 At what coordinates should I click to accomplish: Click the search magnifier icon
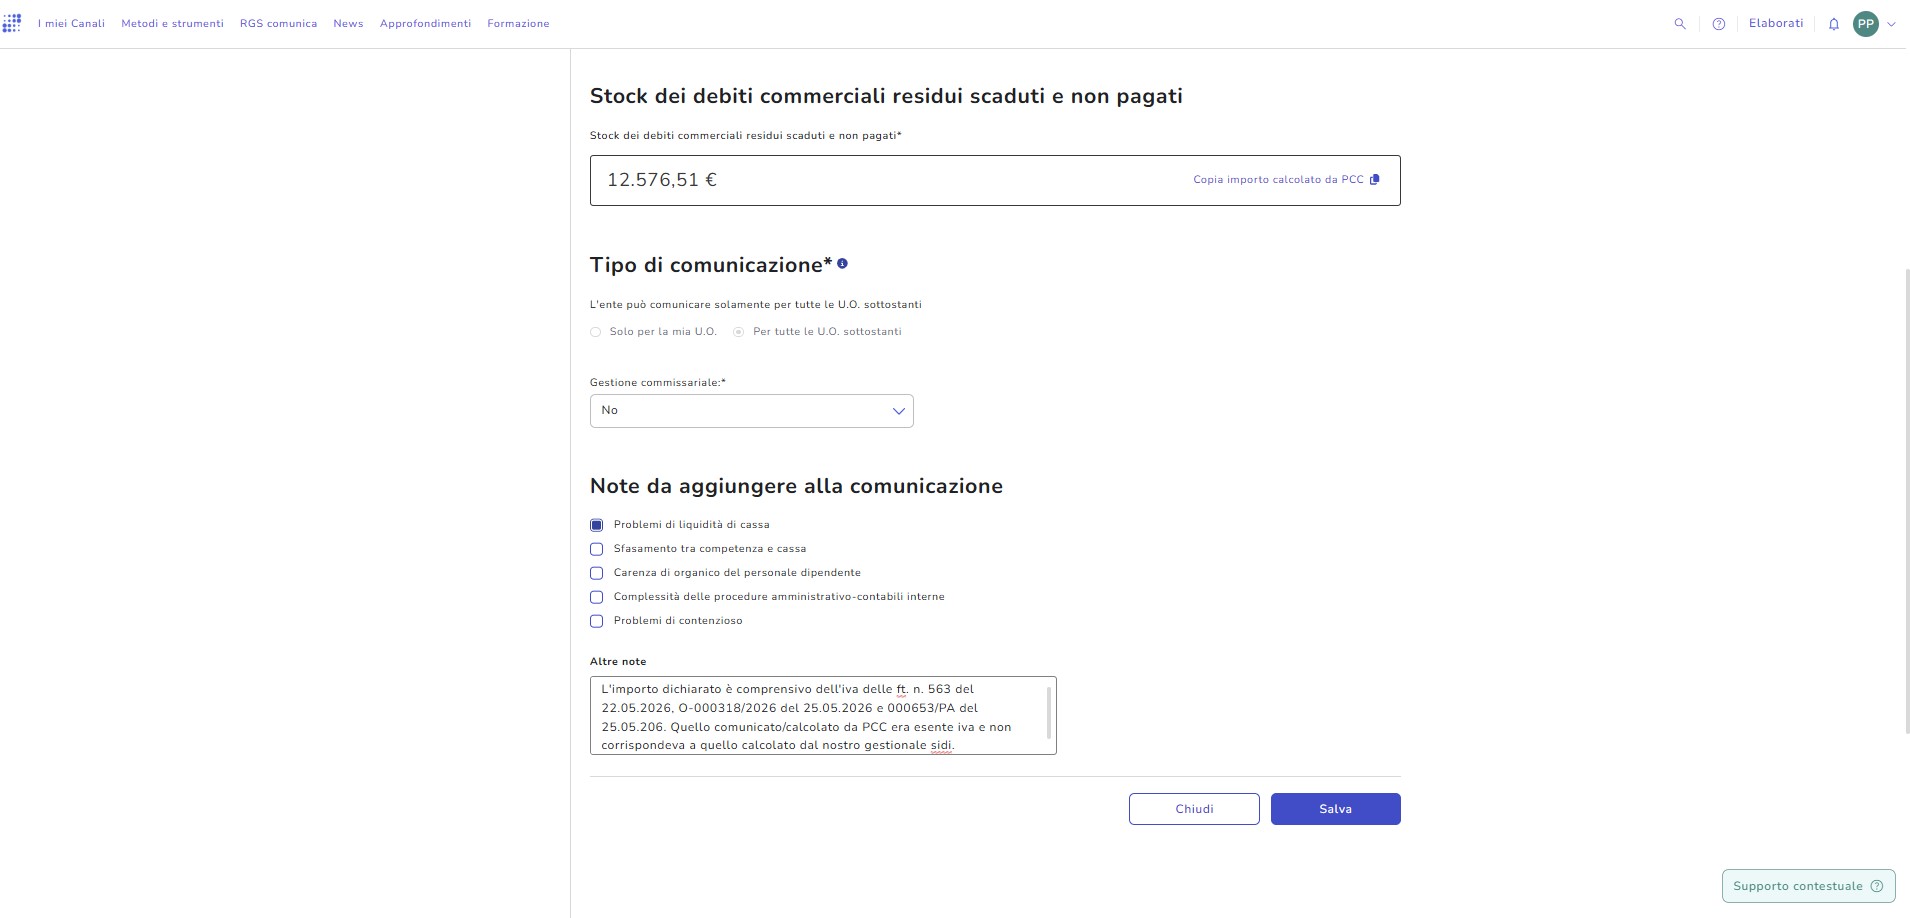[x=1680, y=24]
